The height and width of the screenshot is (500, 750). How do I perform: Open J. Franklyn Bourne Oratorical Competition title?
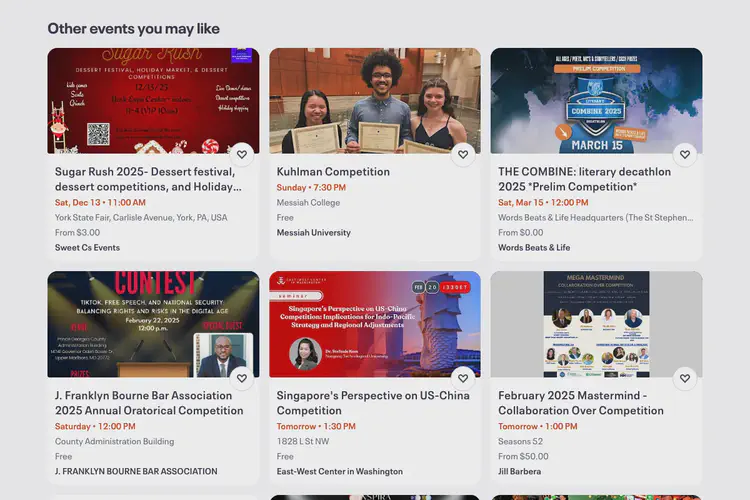pyautogui.click(x=149, y=403)
